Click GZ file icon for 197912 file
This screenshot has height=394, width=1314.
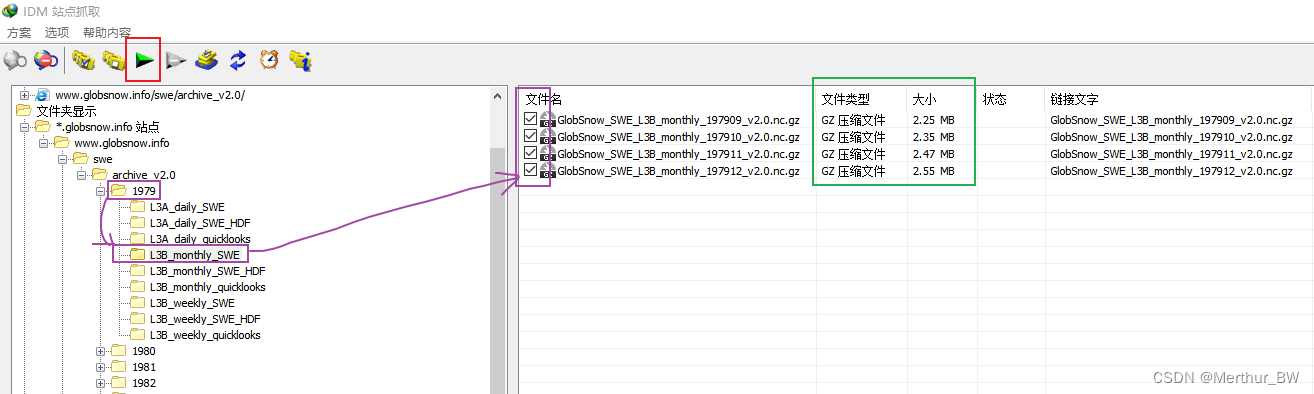pos(547,171)
